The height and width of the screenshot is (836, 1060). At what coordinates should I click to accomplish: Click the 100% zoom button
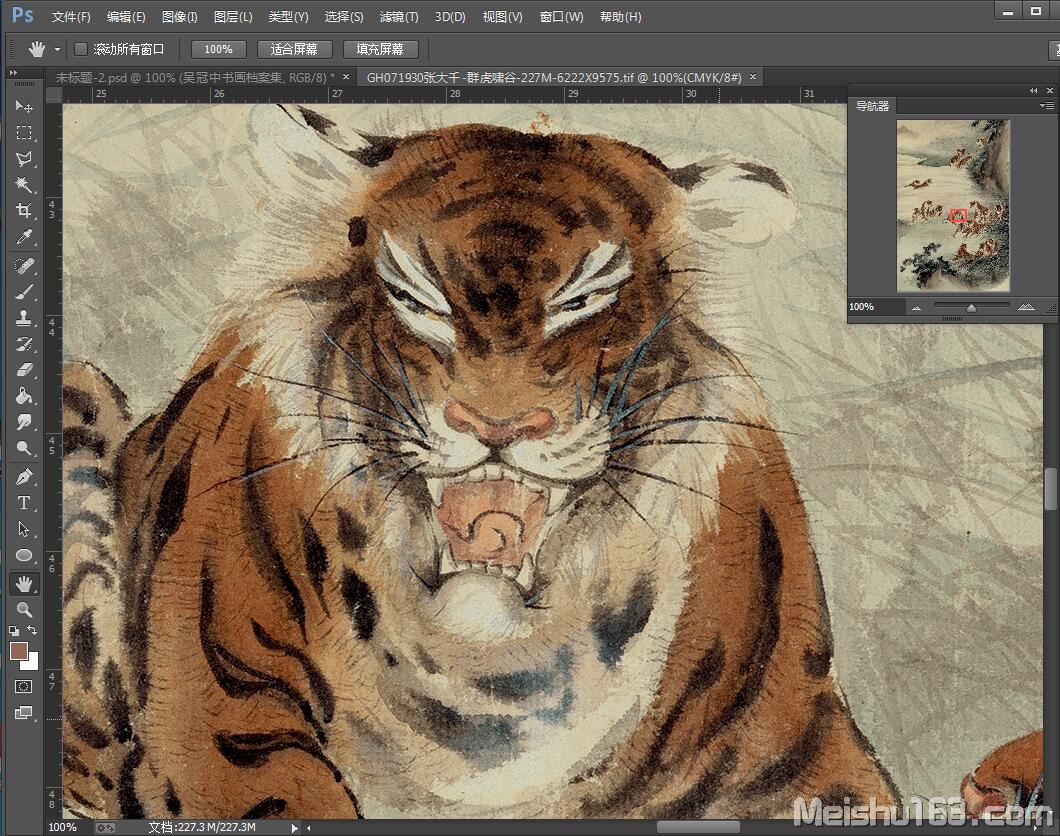(x=218, y=49)
